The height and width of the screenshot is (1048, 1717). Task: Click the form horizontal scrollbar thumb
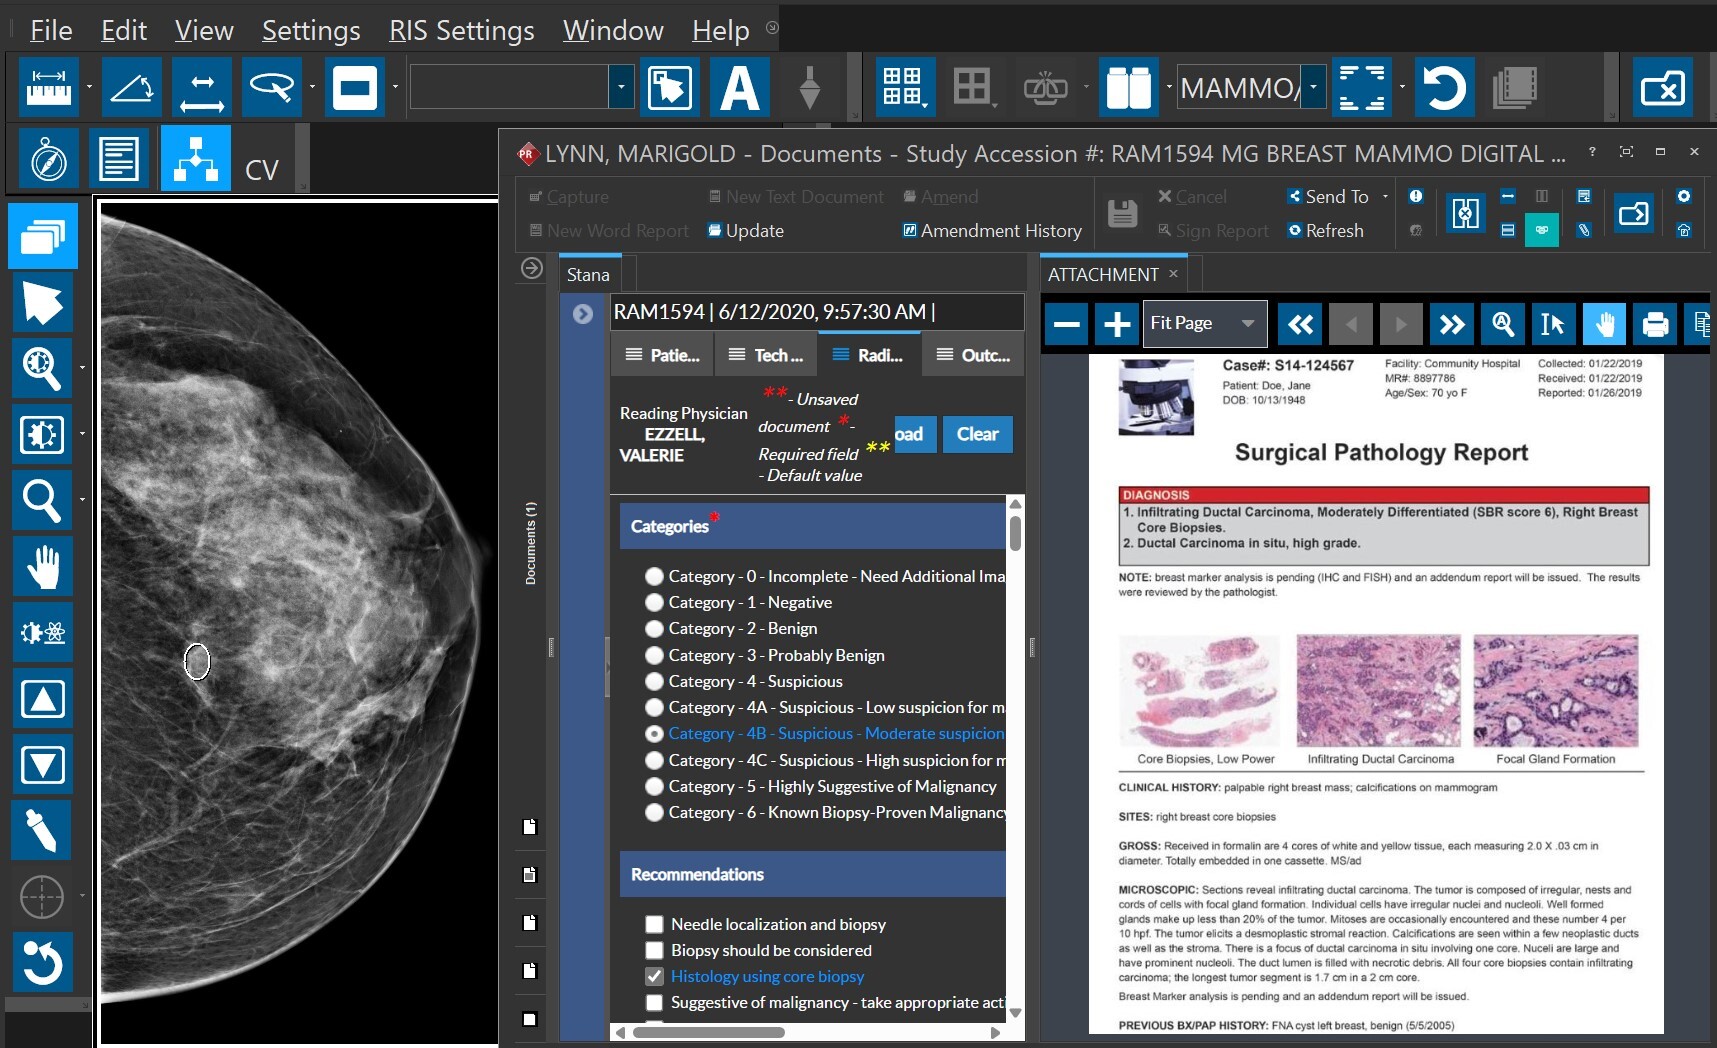pyautogui.click(x=707, y=1032)
